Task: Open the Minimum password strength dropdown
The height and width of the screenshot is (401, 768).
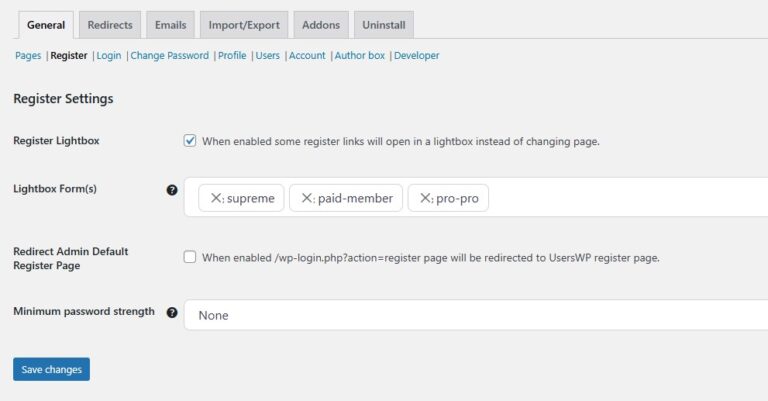Action: pos(476,315)
